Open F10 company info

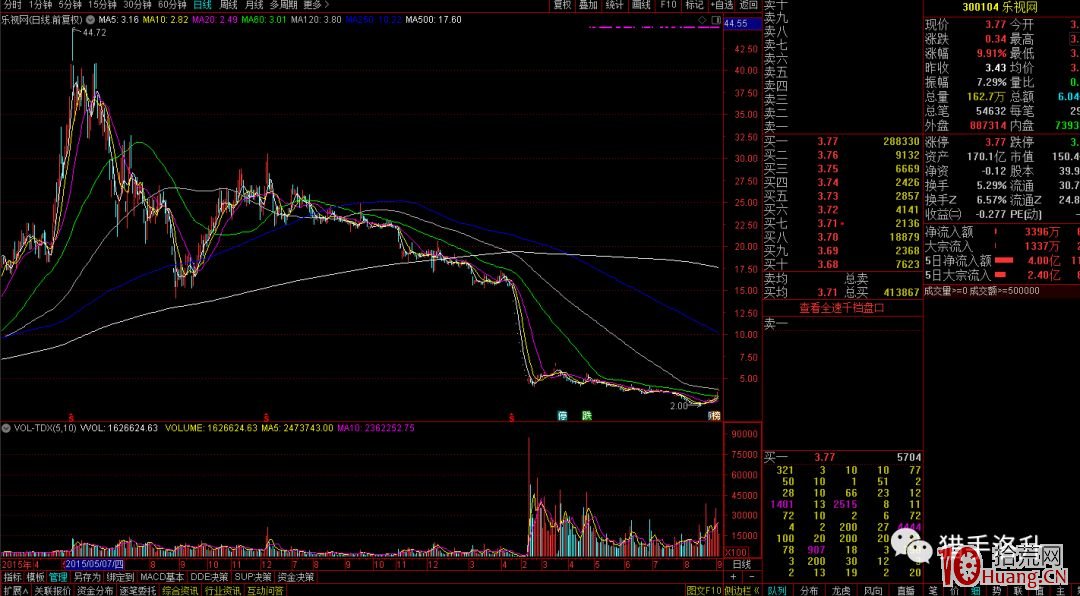[668, 5]
